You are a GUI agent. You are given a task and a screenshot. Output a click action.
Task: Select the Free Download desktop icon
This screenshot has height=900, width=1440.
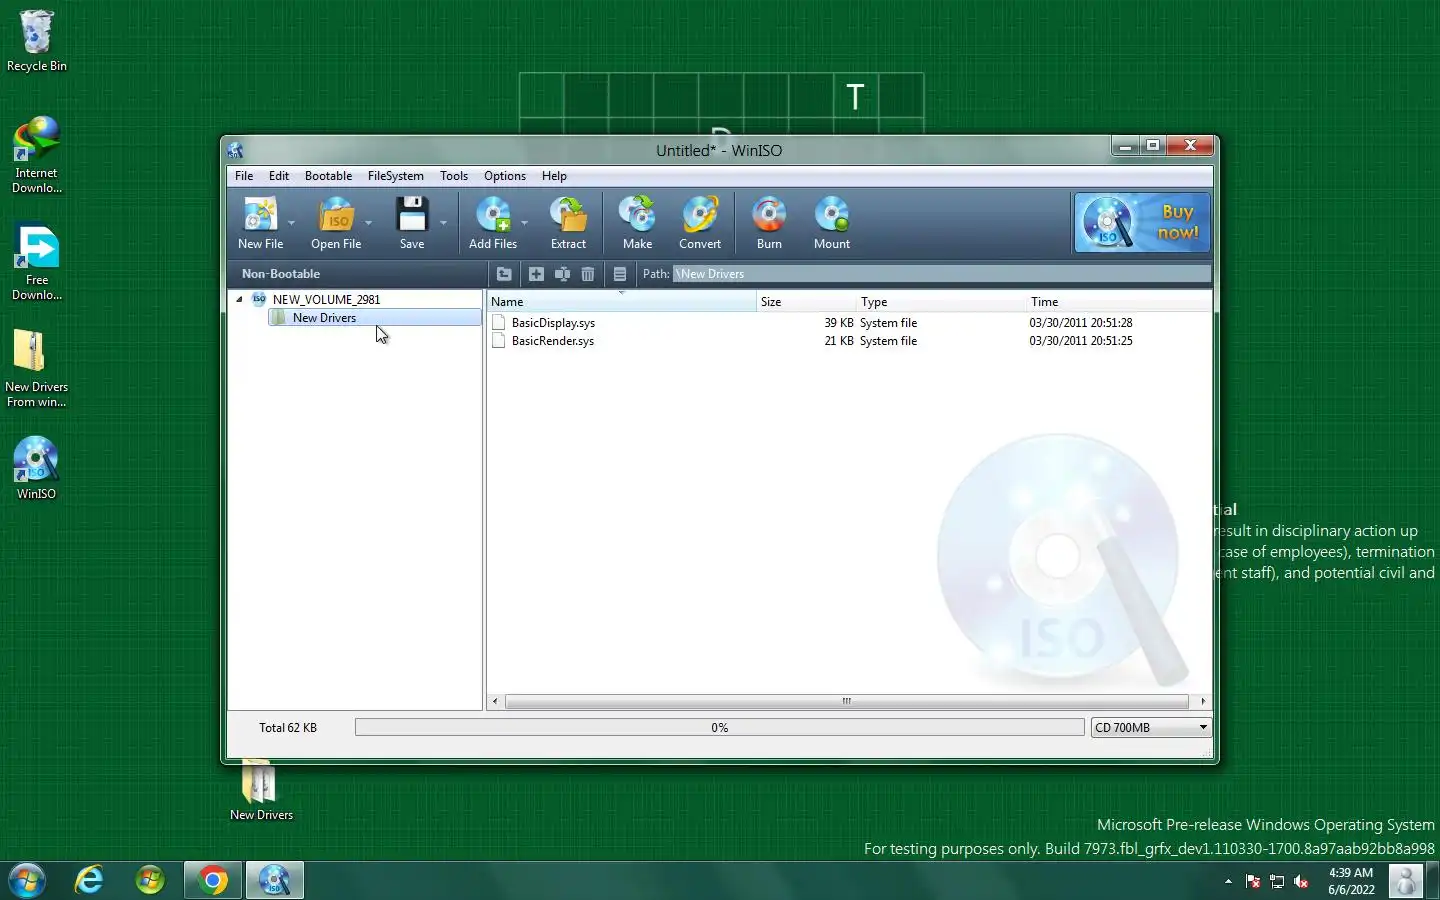37,262
